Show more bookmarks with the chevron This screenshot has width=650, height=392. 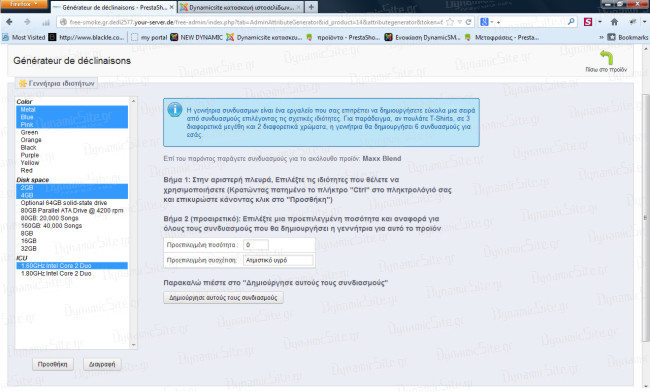click(x=601, y=37)
